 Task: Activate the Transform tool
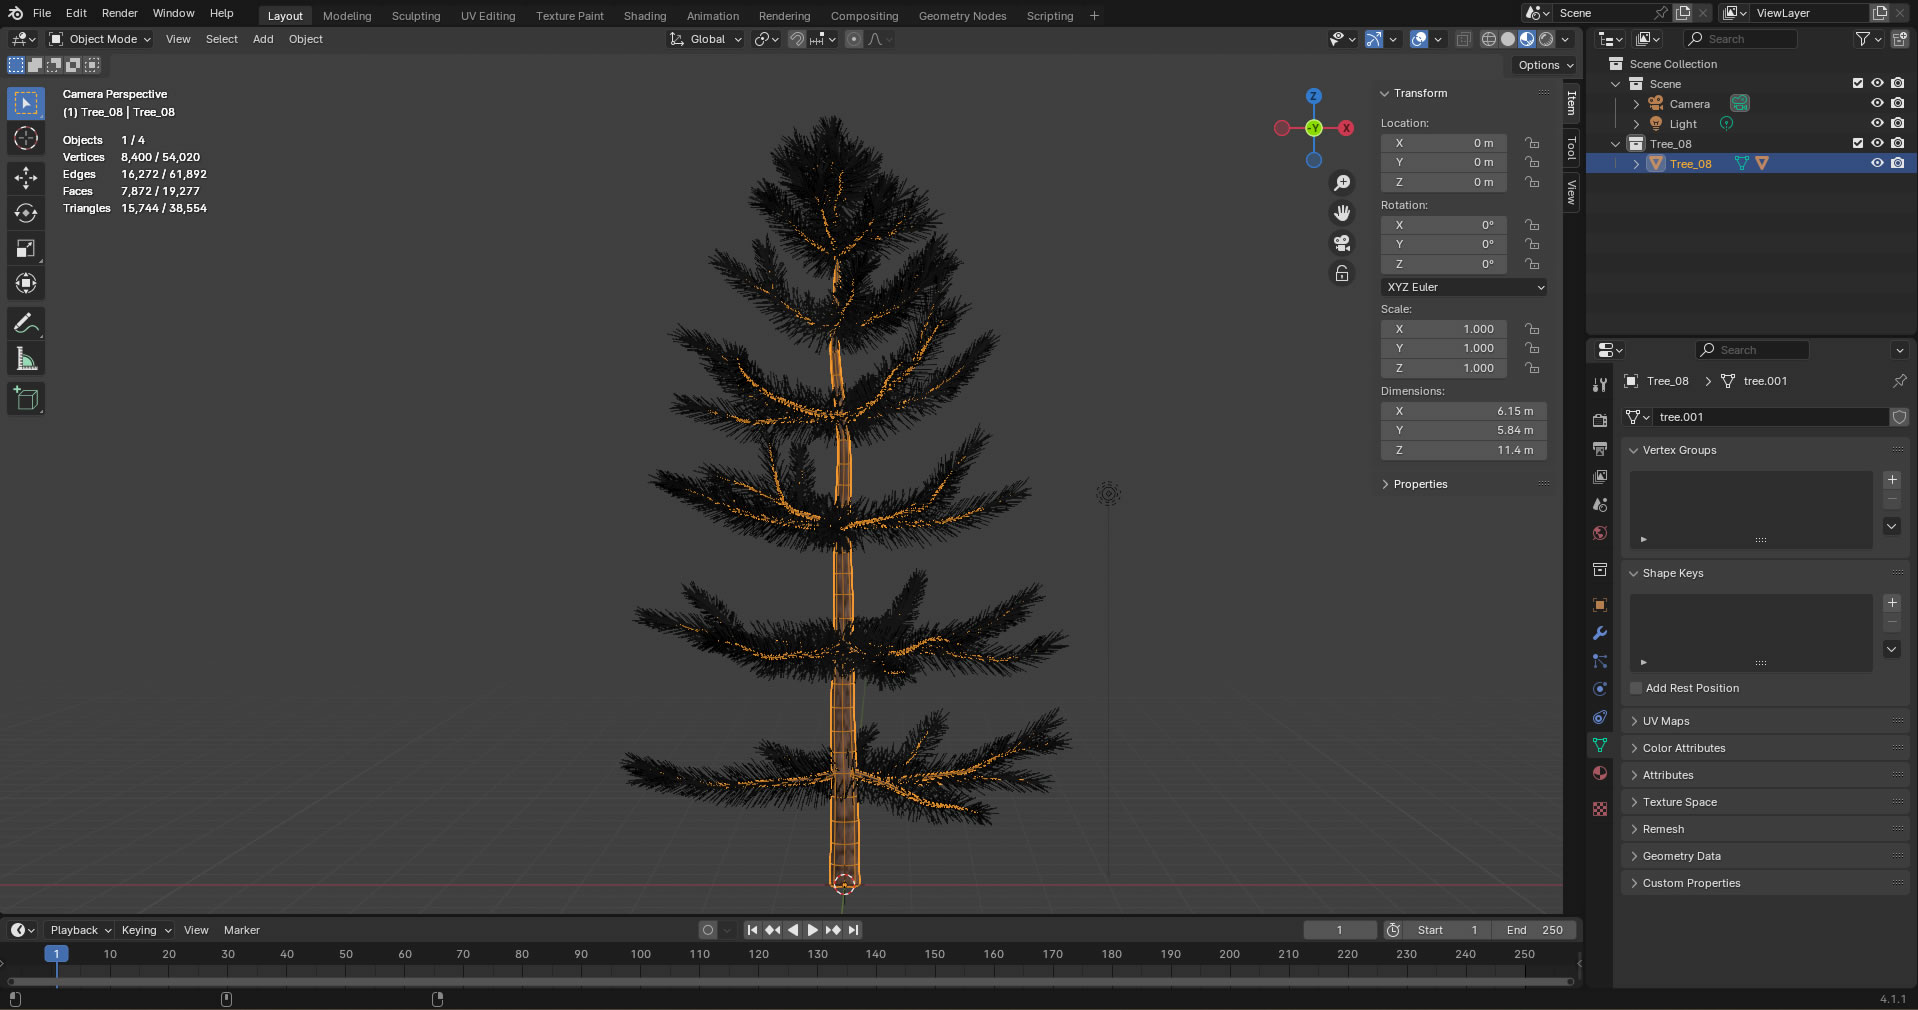[26, 283]
